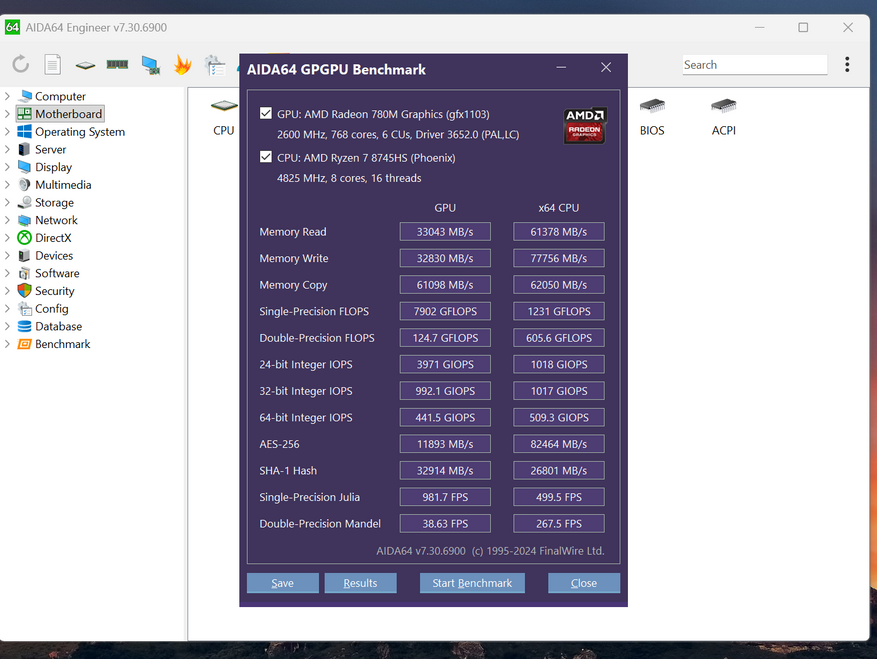Open the BIOS chip icon
Viewport: 877px width, 659px height.
pyautogui.click(x=652, y=105)
